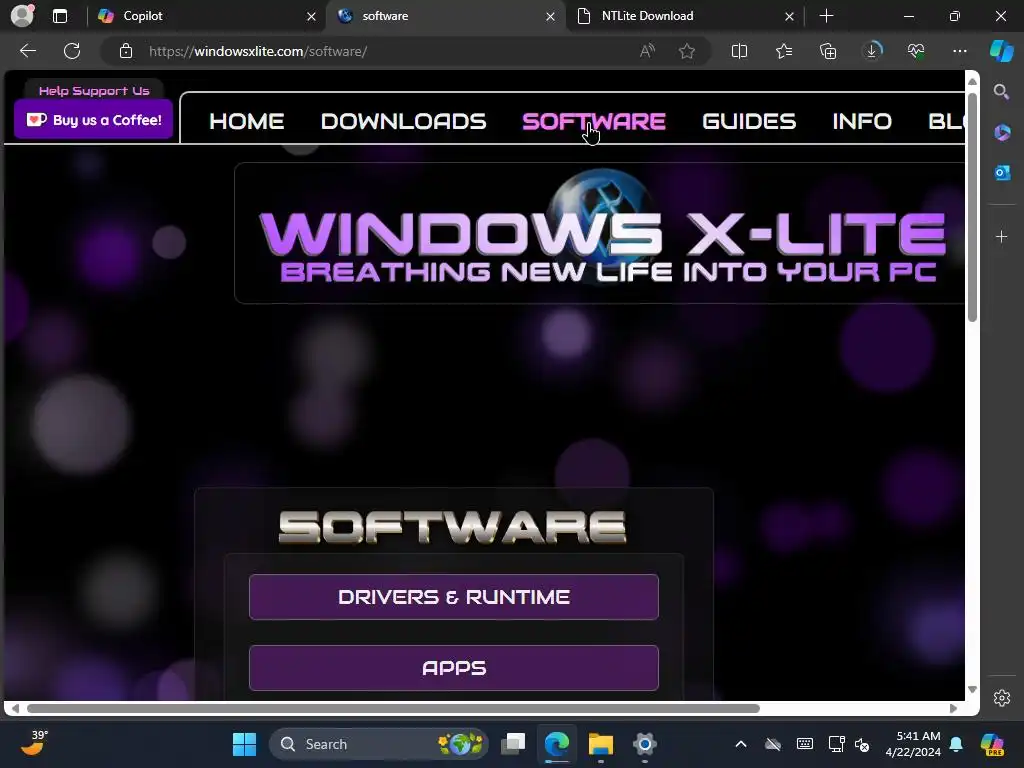
Task: Click the horizontal scrollbar thumb
Action: [393, 709]
